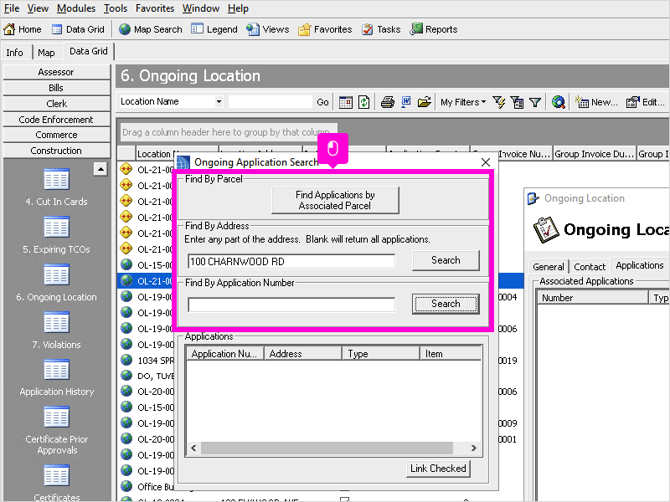The height and width of the screenshot is (502, 670).
Task: Click the open folder icon
Action: 424,102
